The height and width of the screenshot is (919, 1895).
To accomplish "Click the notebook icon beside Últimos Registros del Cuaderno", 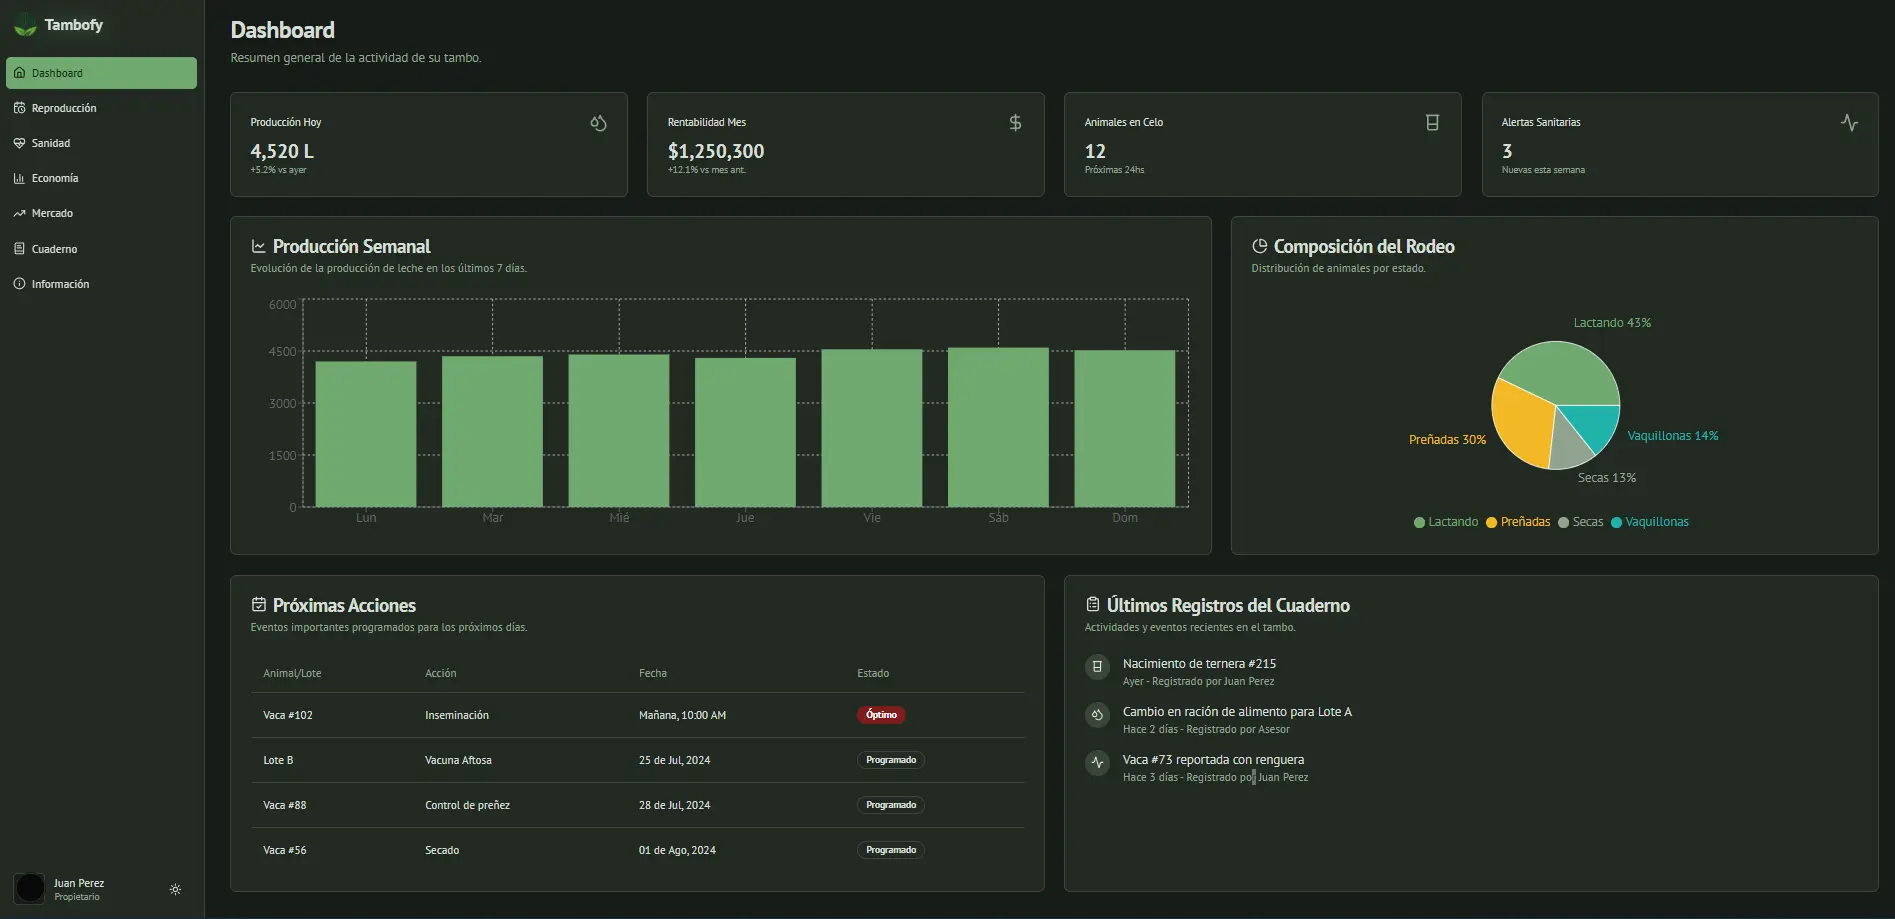I will (1093, 605).
